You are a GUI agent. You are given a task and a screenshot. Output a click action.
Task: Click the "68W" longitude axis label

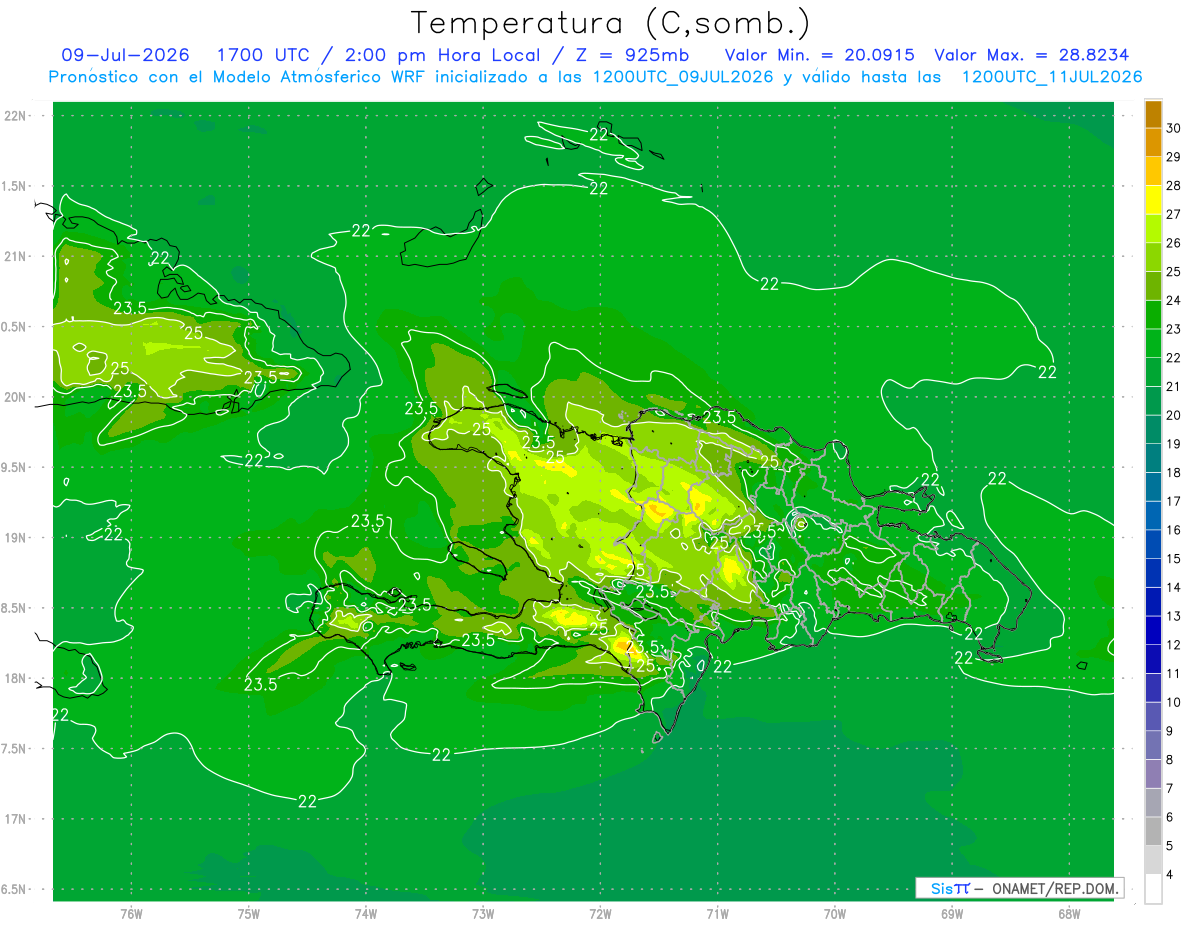pyautogui.click(x=1068, y=914)
